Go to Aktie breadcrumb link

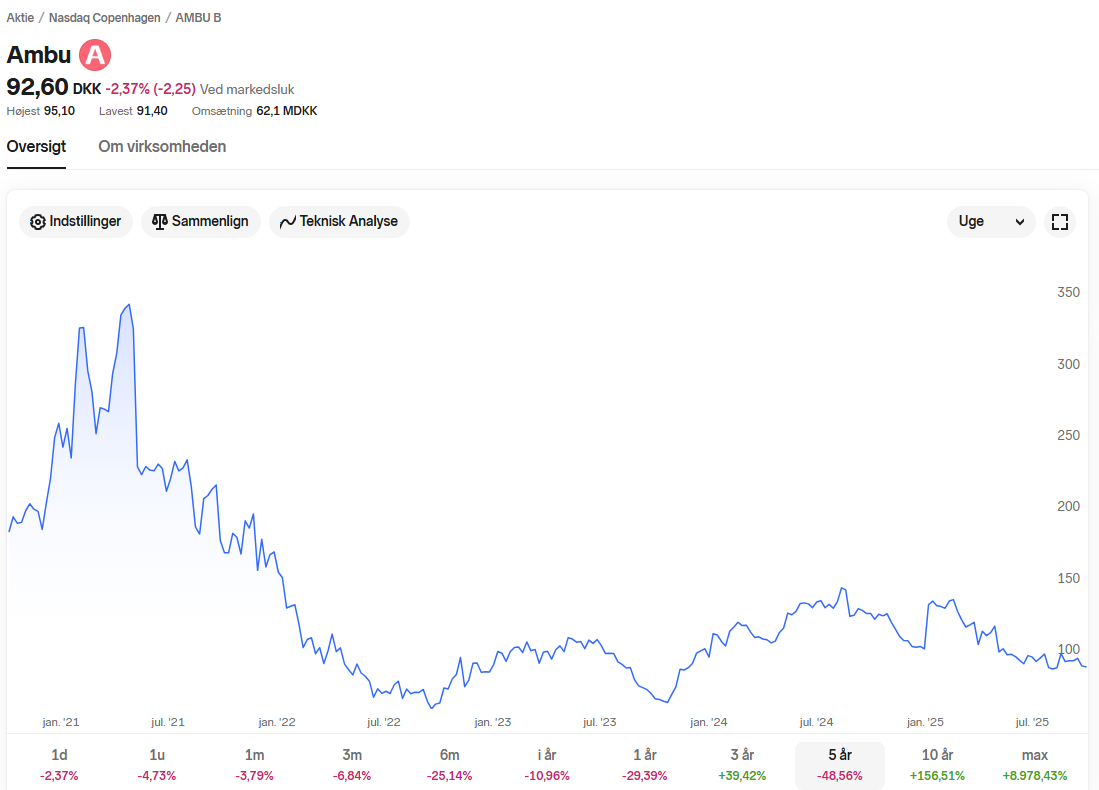(20, 18)
